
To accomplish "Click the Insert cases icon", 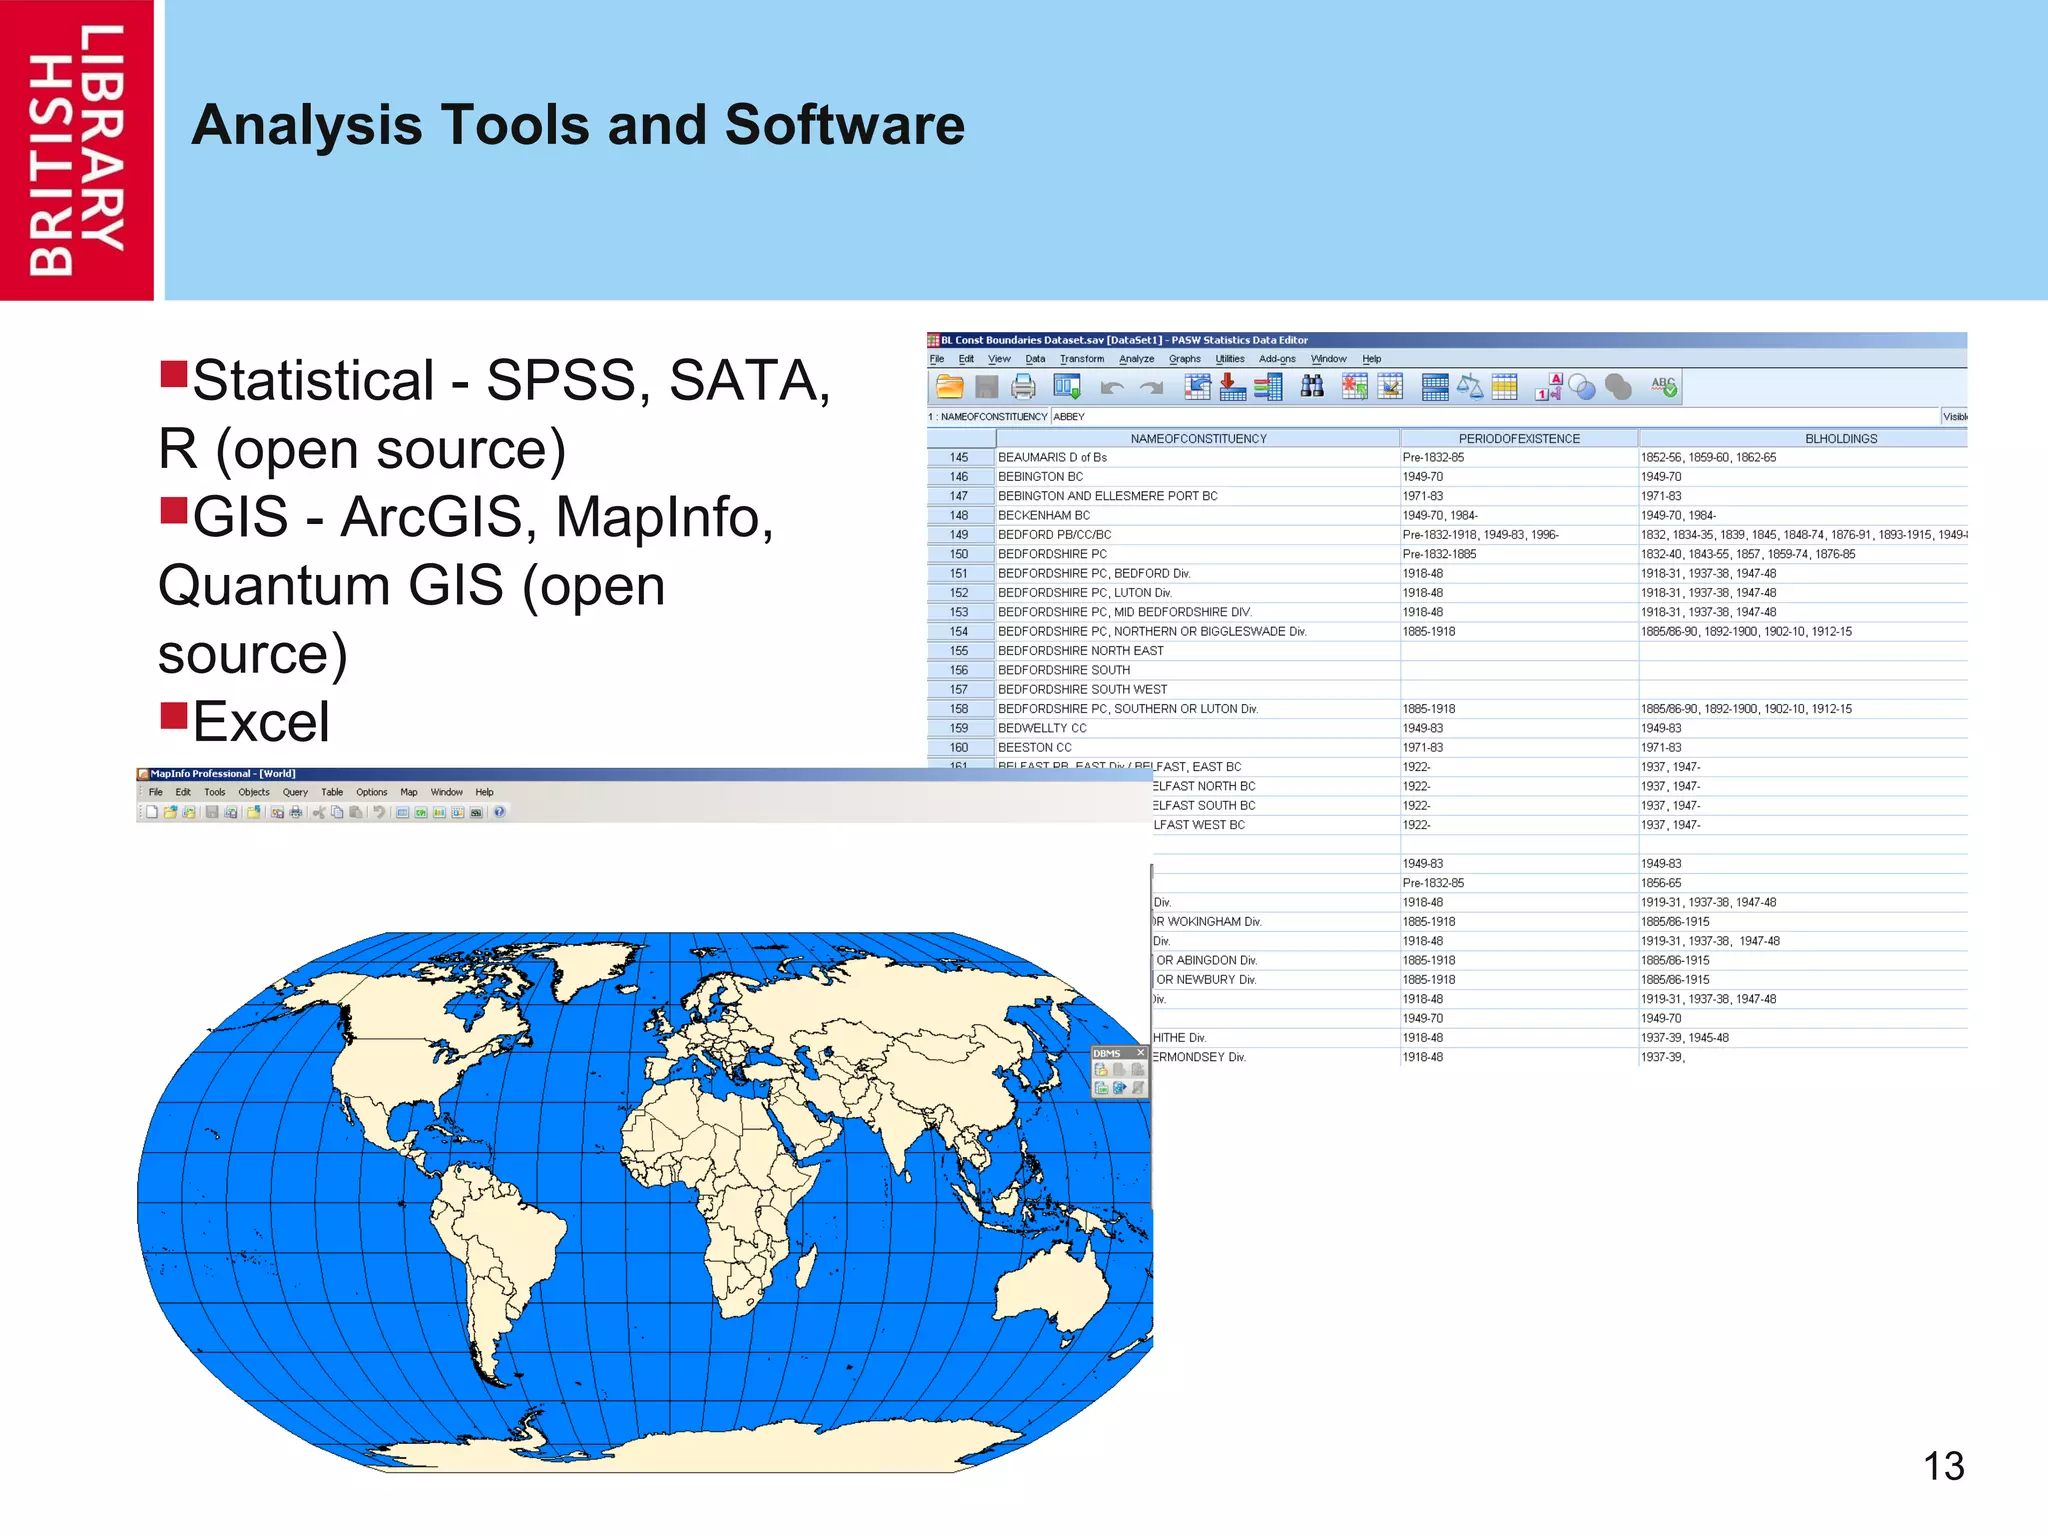I will coord(1355,387).
